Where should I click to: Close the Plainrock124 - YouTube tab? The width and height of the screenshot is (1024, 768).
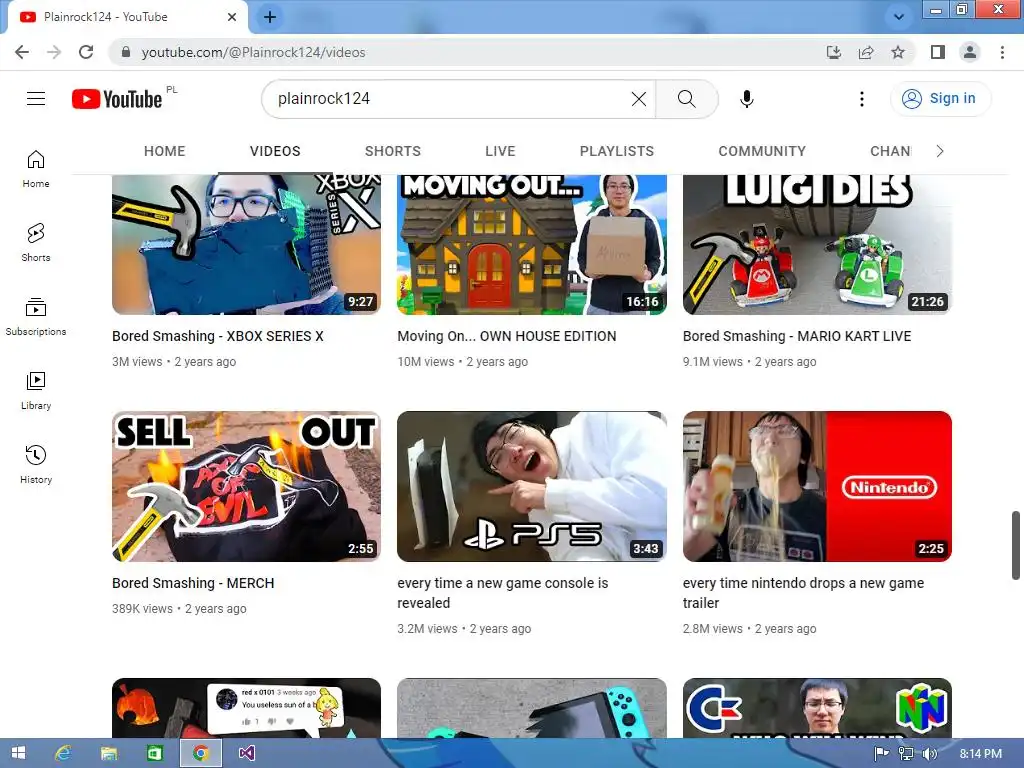tap(232, 17)
